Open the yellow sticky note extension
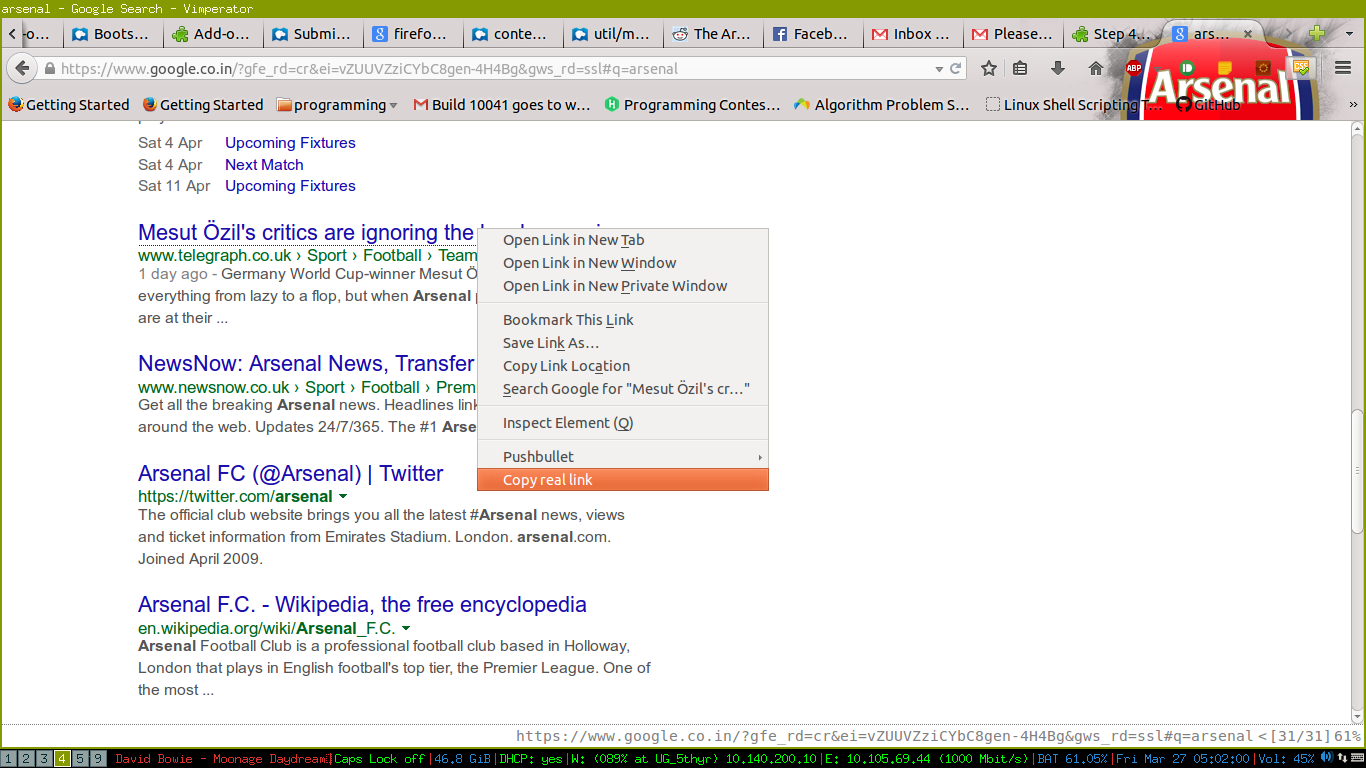The width and height of the screenshot is (1366, 768). coord(1225,68)
